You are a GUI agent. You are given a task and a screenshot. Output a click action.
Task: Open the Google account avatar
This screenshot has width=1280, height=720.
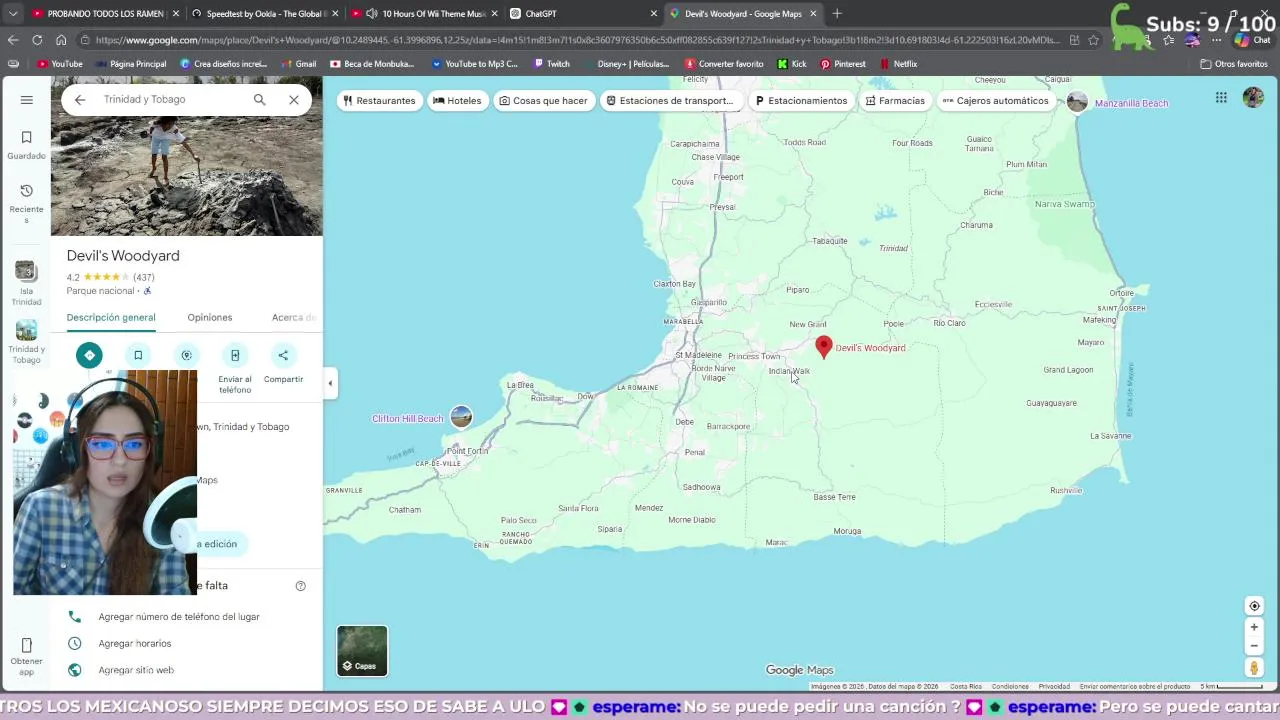coord(1253,97)
